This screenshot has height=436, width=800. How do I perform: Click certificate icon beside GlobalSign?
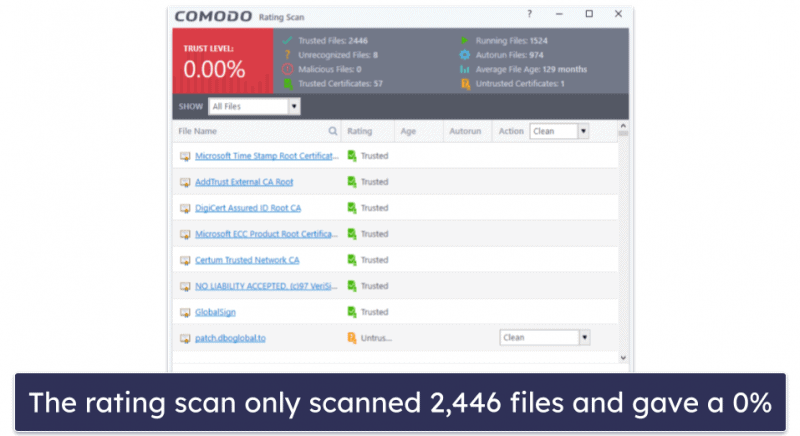(x=185, y=312)
